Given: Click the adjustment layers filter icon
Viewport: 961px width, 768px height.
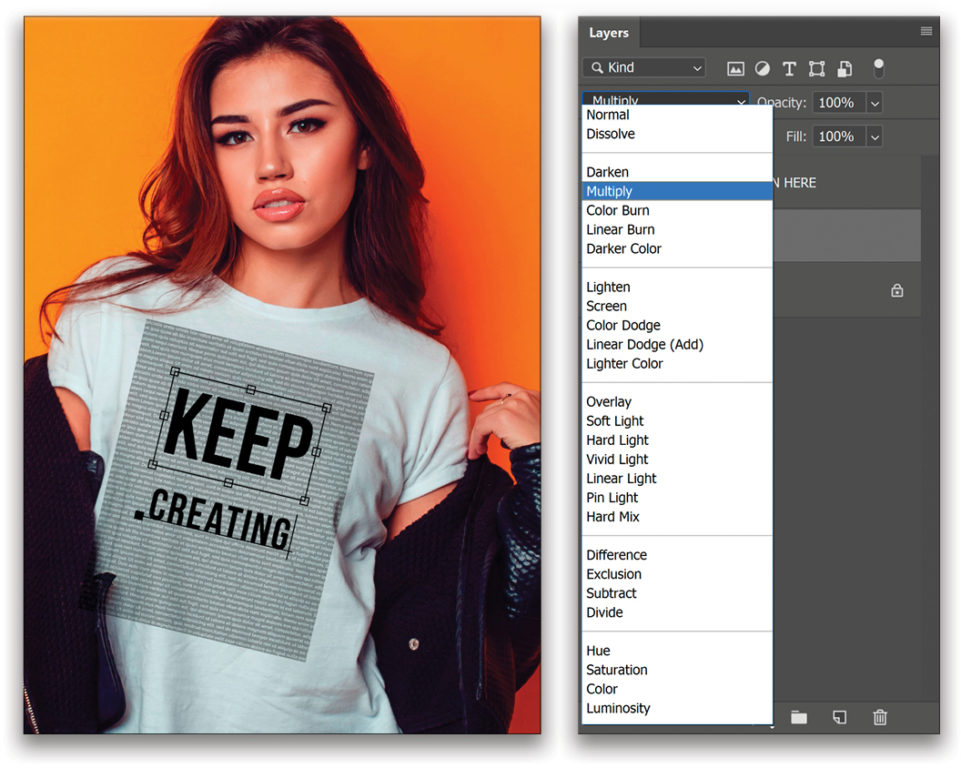Looking at the screenshot, I should pos(762,68).
